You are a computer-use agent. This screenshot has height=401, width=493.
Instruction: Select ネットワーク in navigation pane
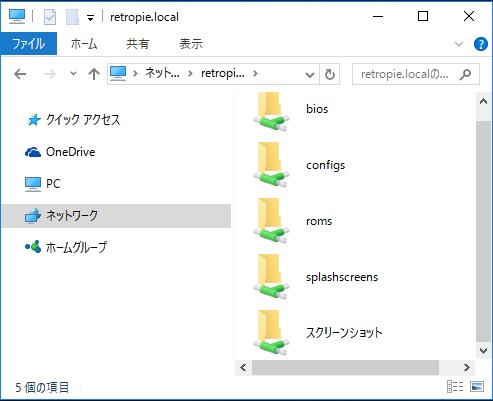(x=116, y=216)
